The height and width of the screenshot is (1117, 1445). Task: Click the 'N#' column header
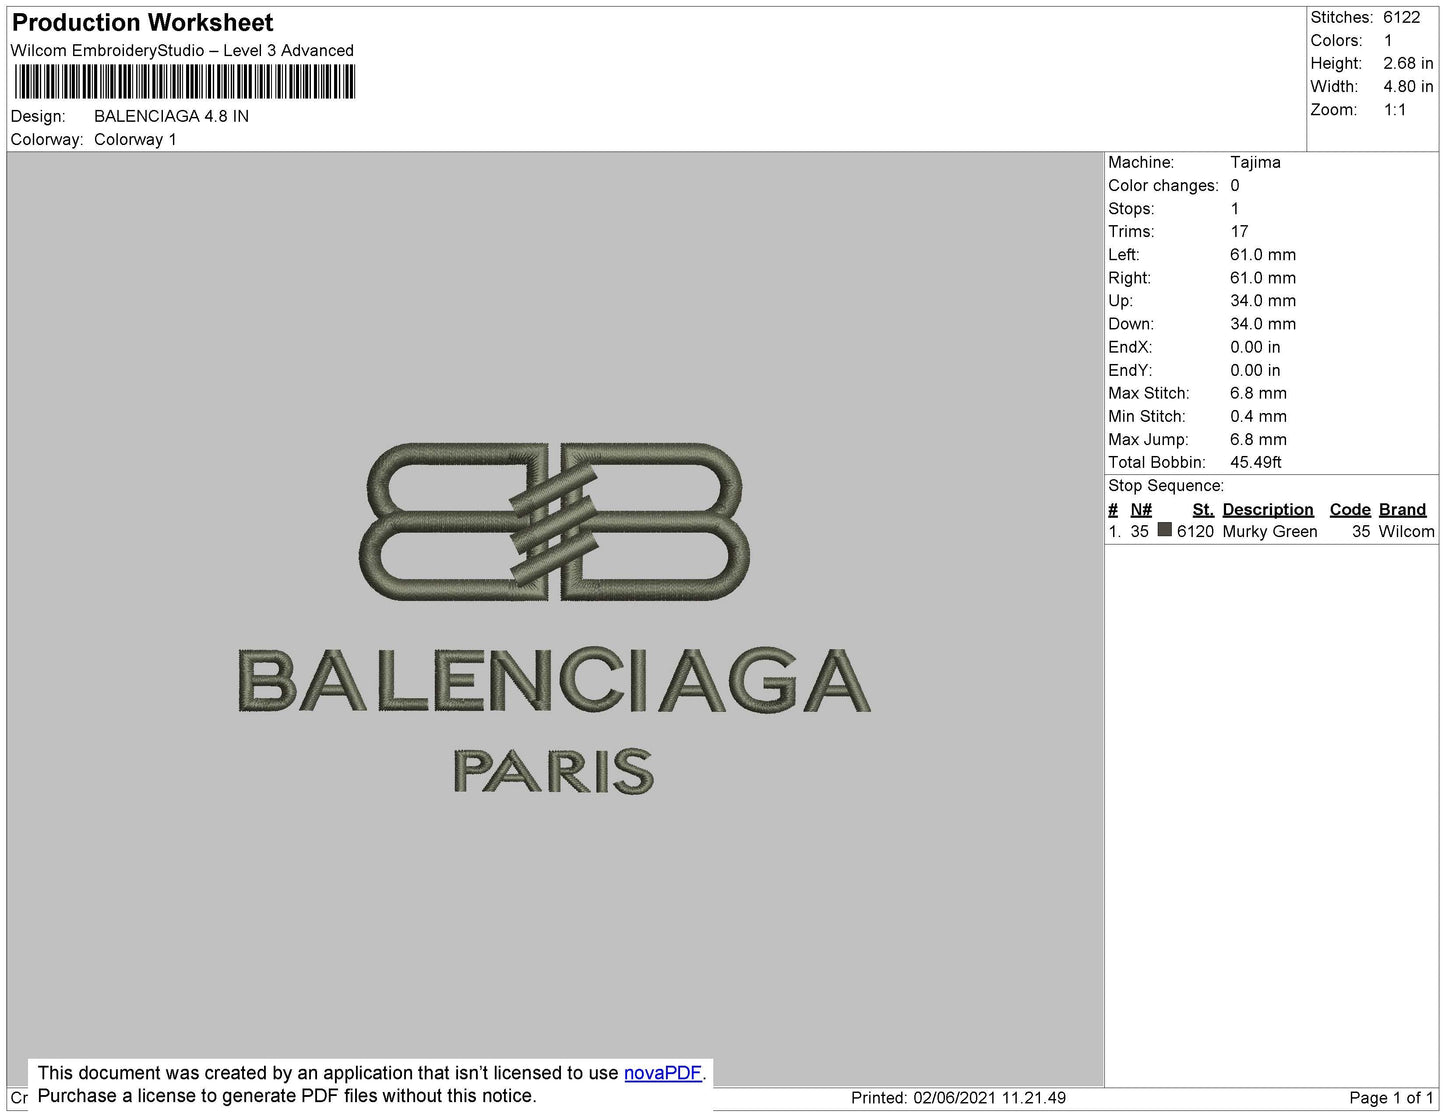1141,510
